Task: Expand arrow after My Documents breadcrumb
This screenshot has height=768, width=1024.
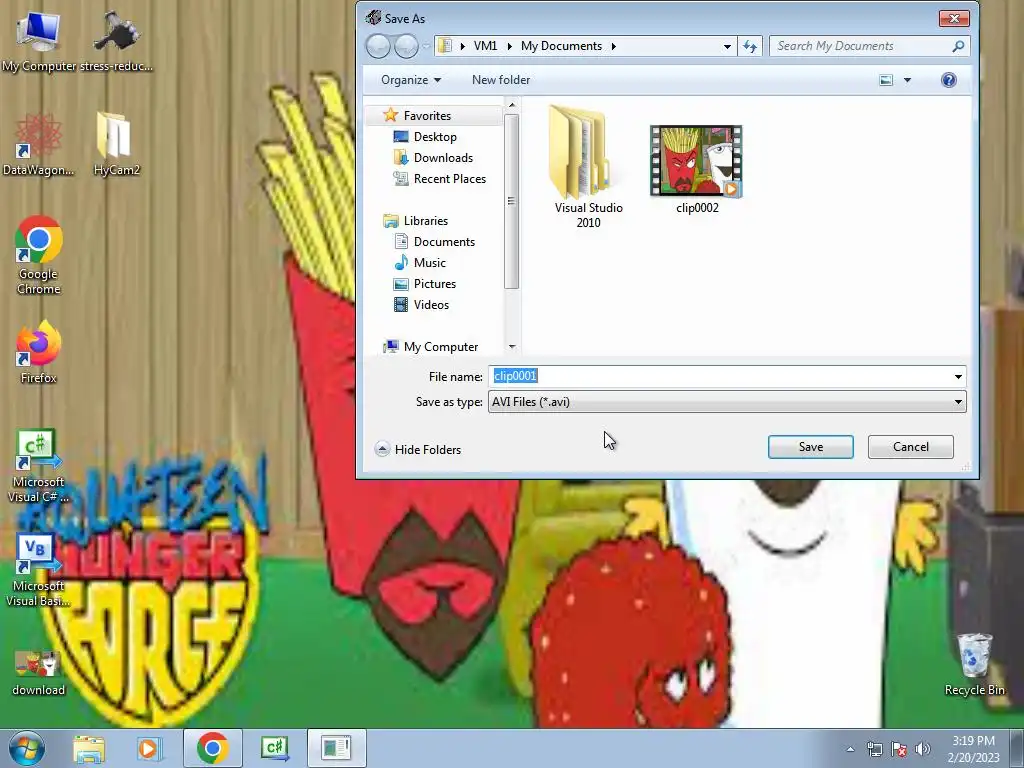Action: 613,46
